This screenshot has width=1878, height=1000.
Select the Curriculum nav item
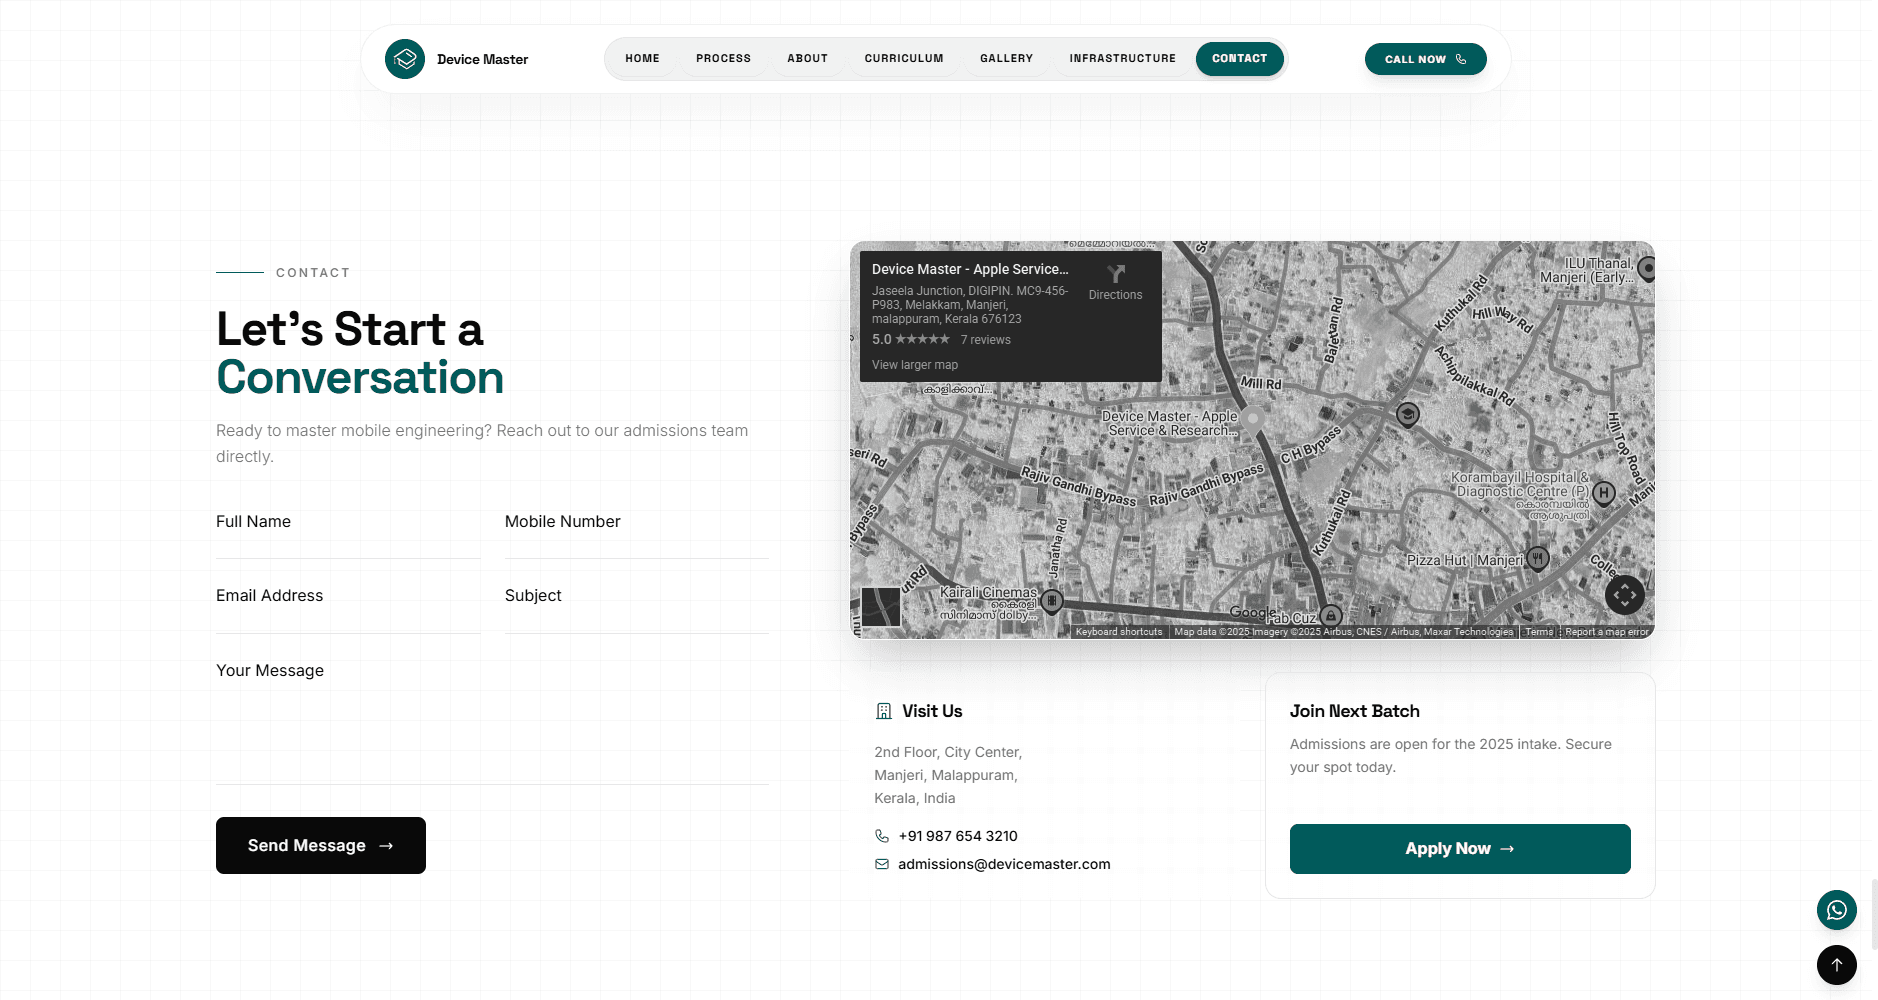pyautogui.click(x=904, y=59)
